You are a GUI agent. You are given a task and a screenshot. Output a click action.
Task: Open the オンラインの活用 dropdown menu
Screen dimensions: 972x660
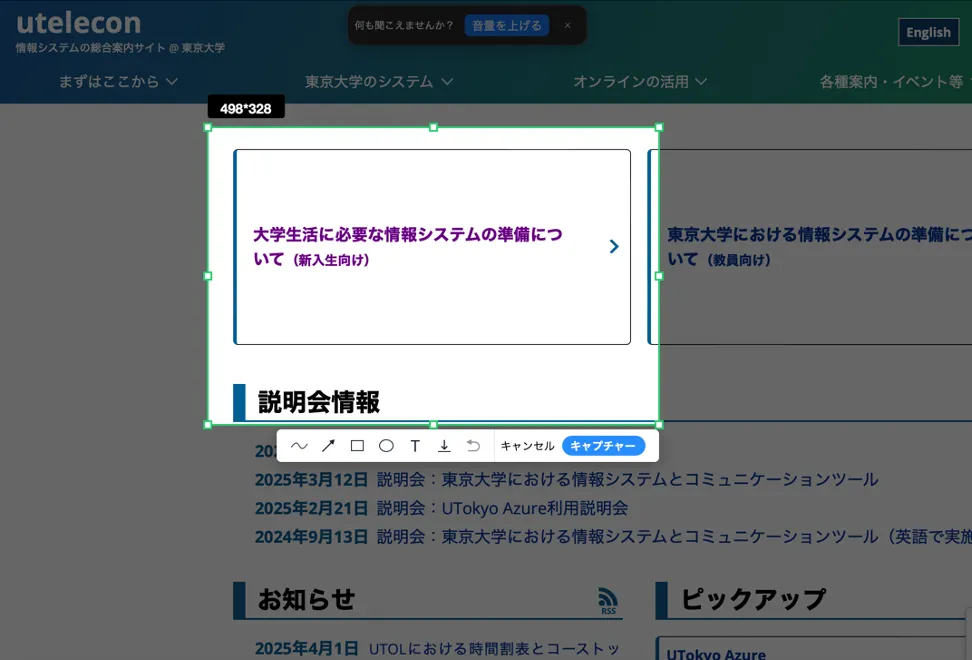point(640,82)
